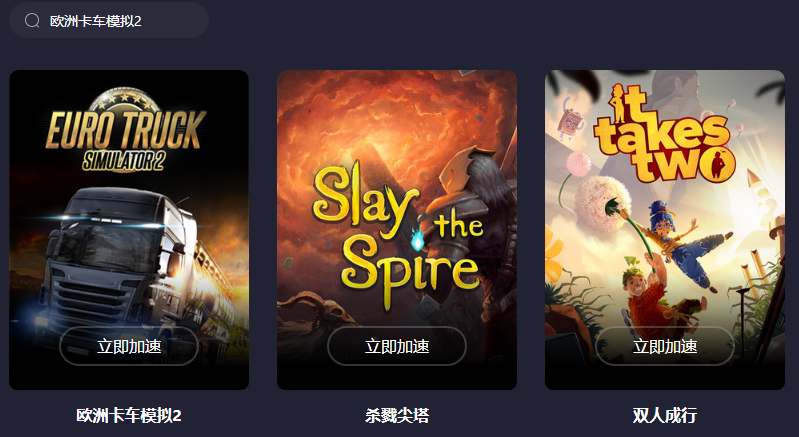The width and height of the screenshot is (799, 437).
Task: Focus the search box containing 欧洲卡车模拟2
Action: point(109,20)
